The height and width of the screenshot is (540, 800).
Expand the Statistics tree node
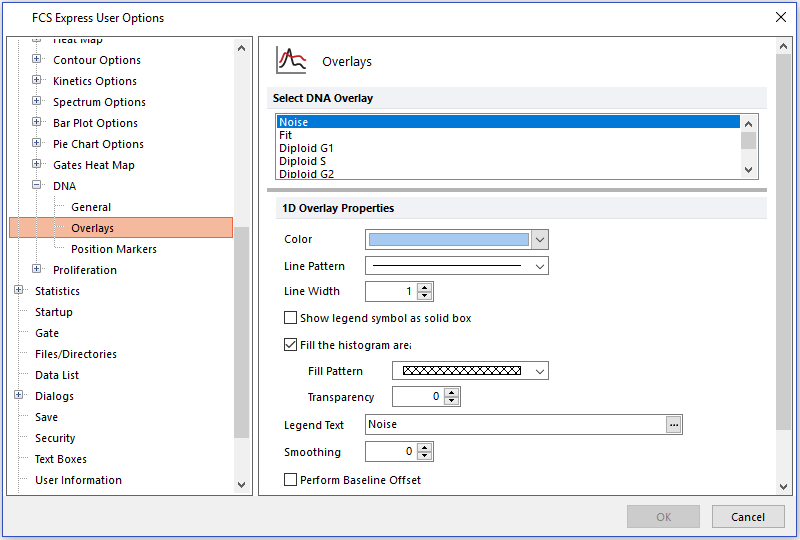click(18, 290)
